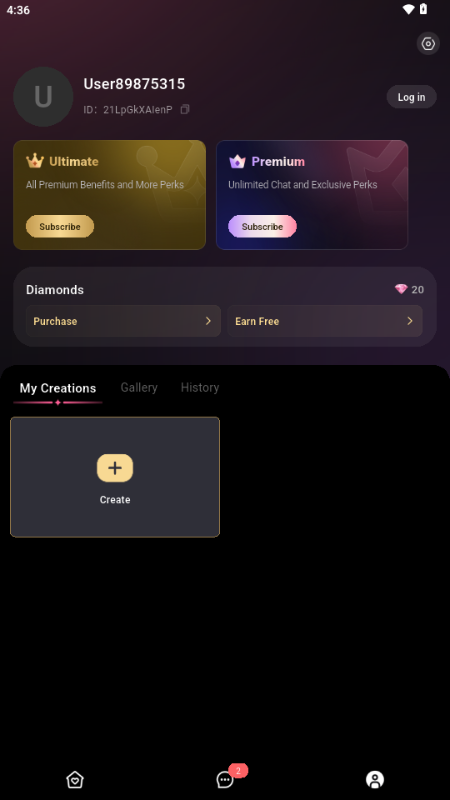Subscribe to the Premium plan
Viewport: 450px width, 800px height.
click(x=262, y=227)
